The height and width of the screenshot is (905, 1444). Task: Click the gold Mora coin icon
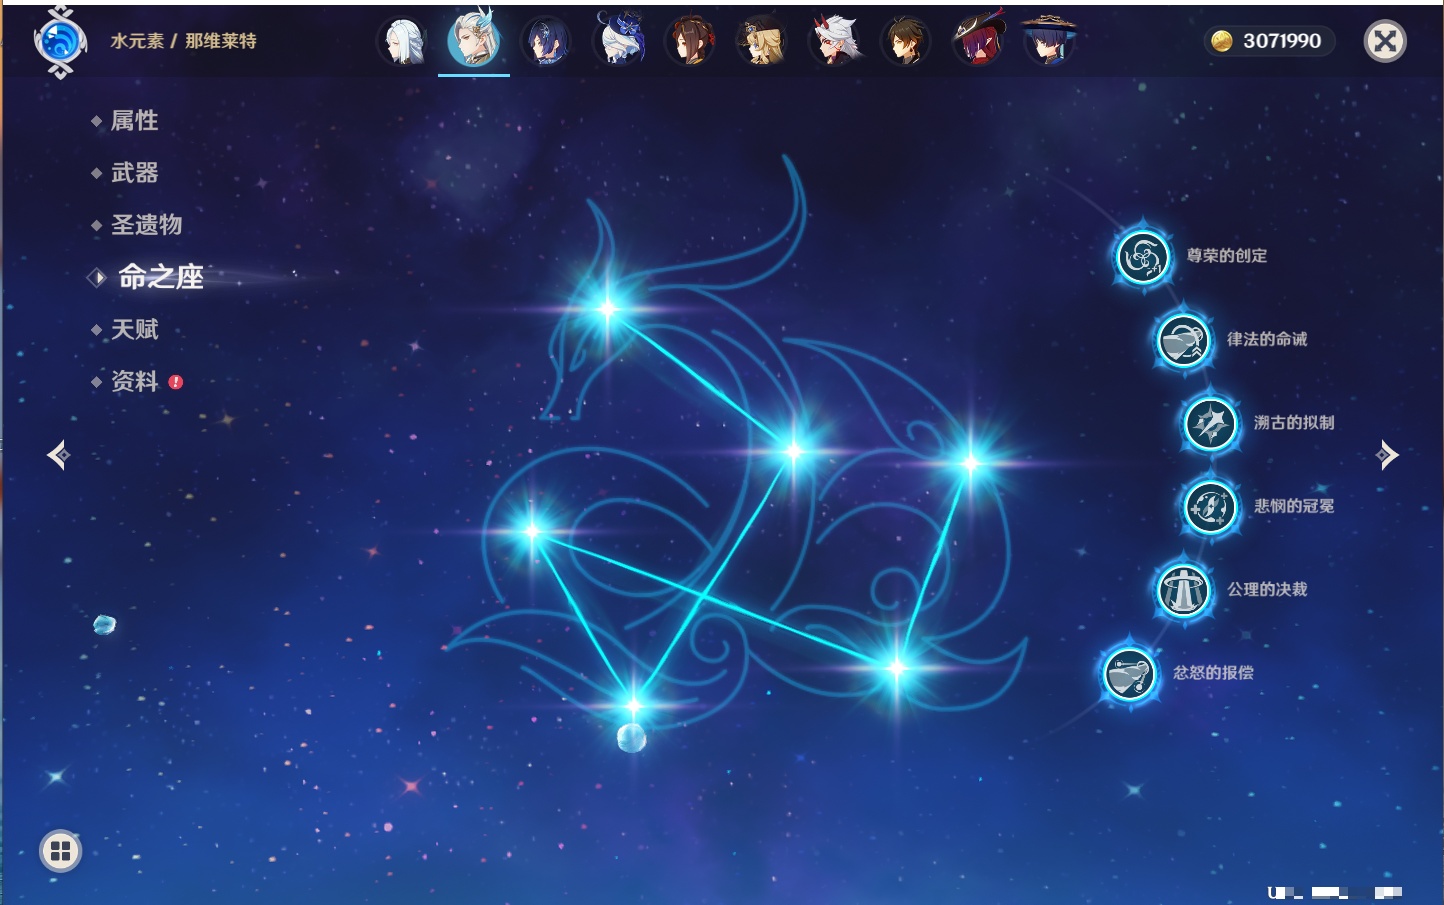click(1221, 41)
